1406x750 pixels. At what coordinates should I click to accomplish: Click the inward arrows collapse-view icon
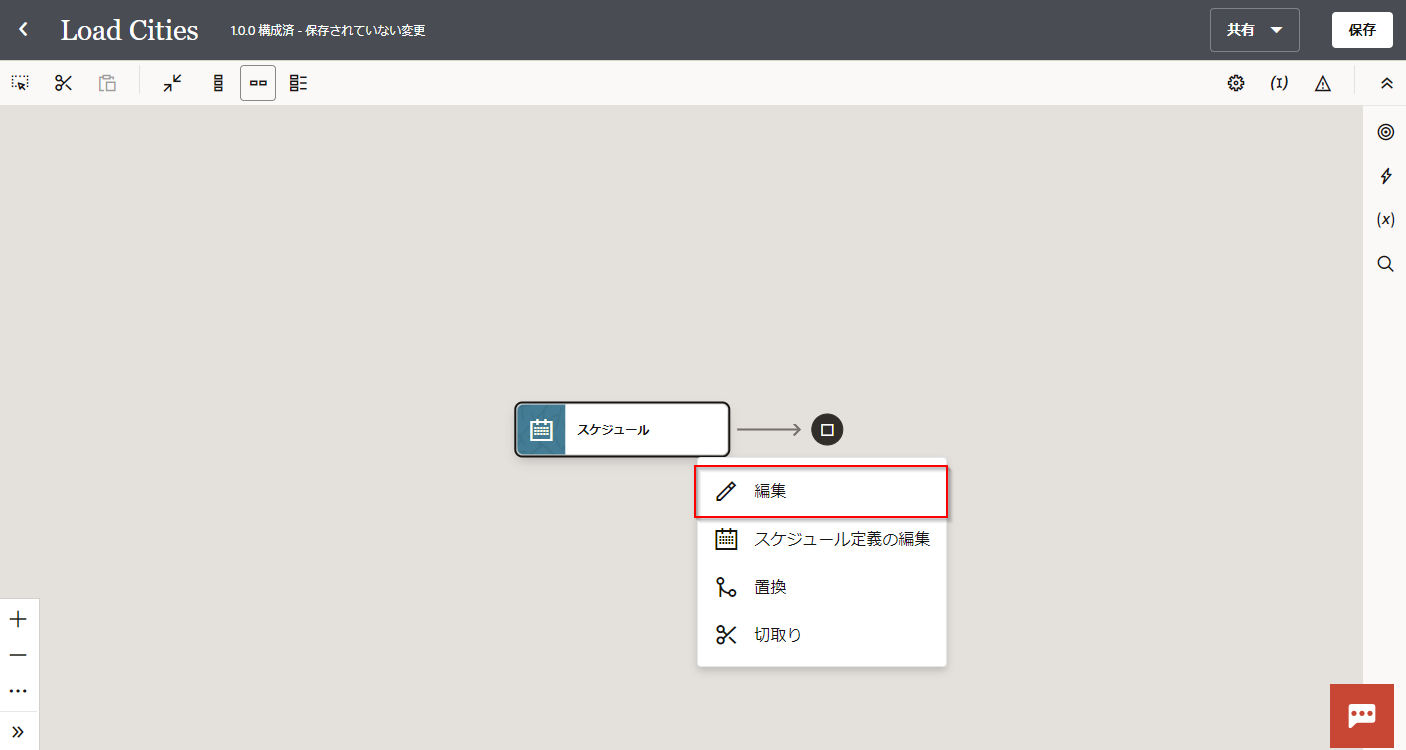(x=173, y=83)
